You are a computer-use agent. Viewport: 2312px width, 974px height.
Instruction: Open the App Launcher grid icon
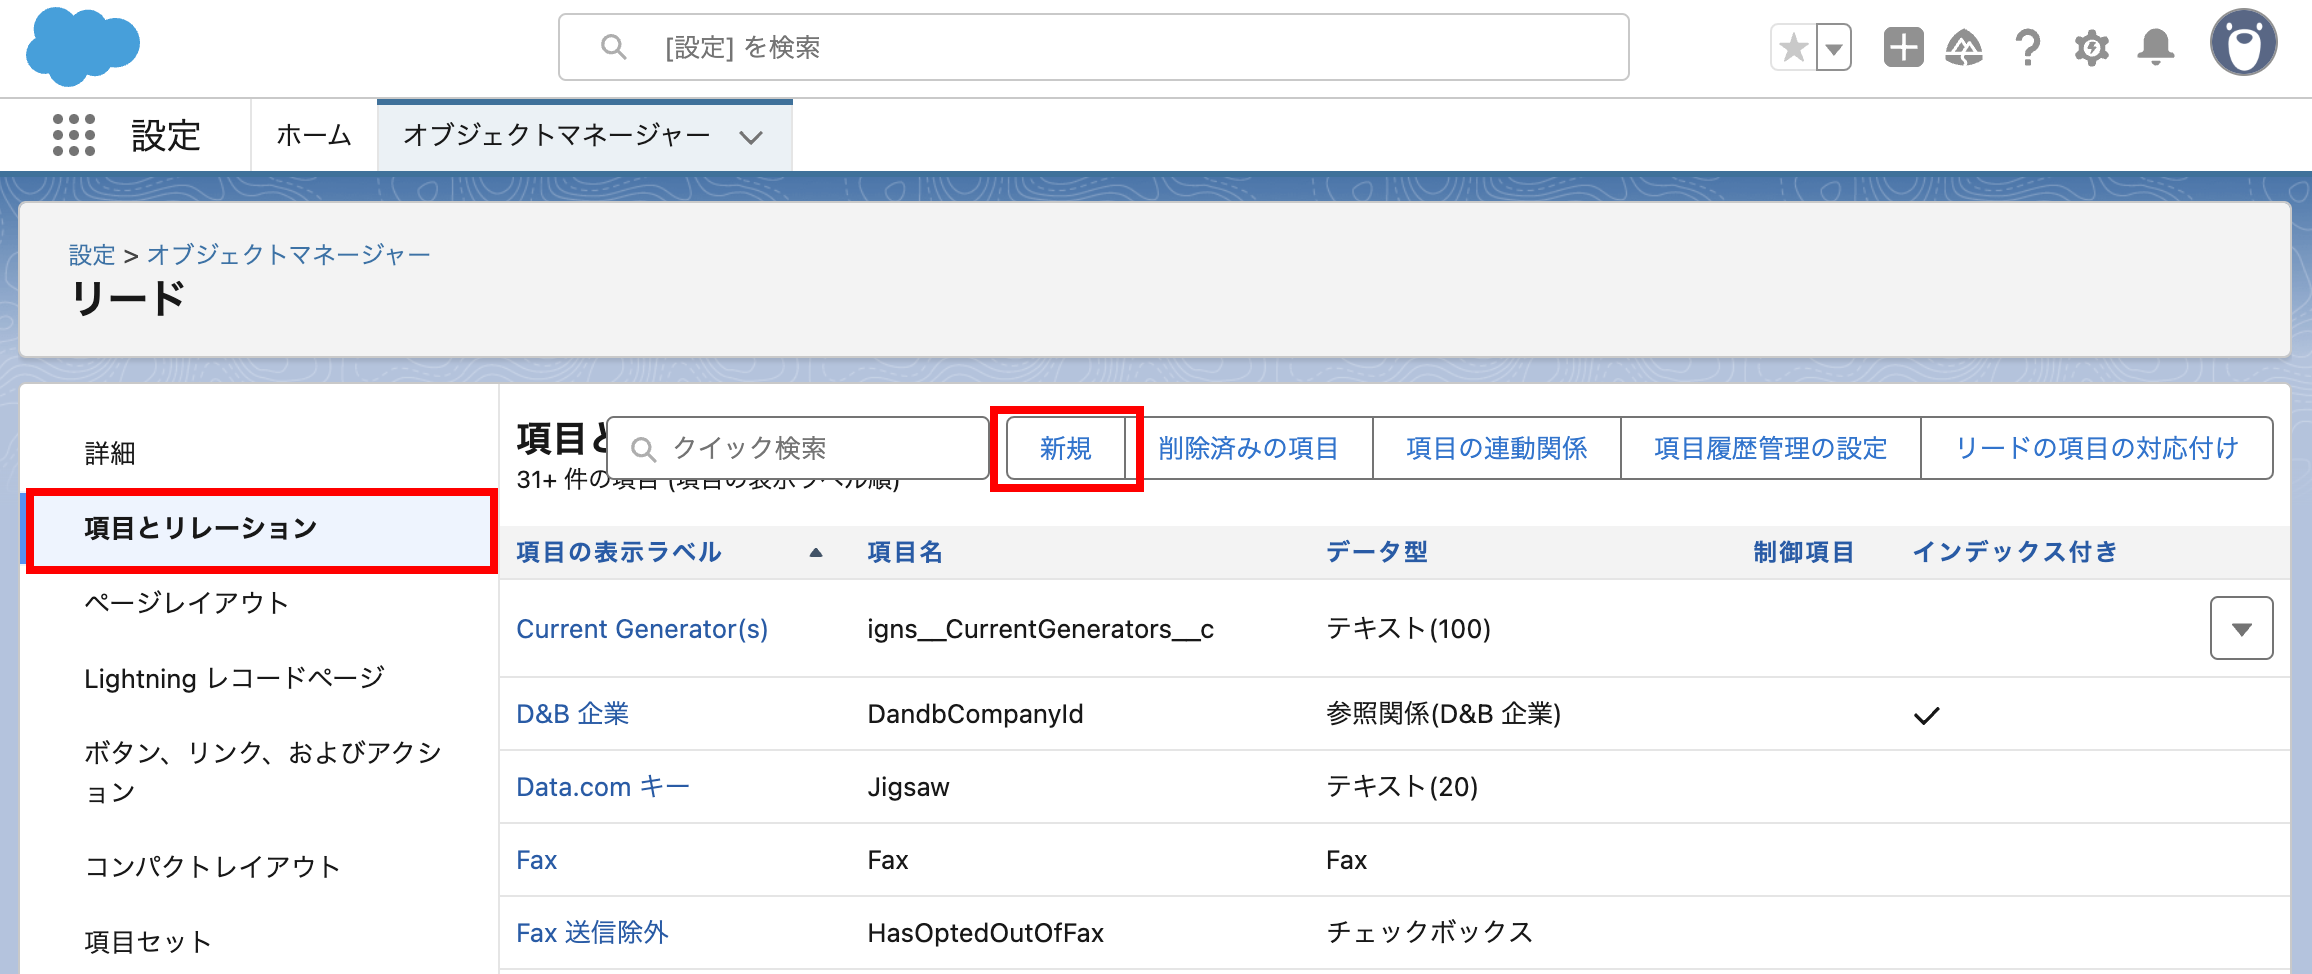(73, 135)
